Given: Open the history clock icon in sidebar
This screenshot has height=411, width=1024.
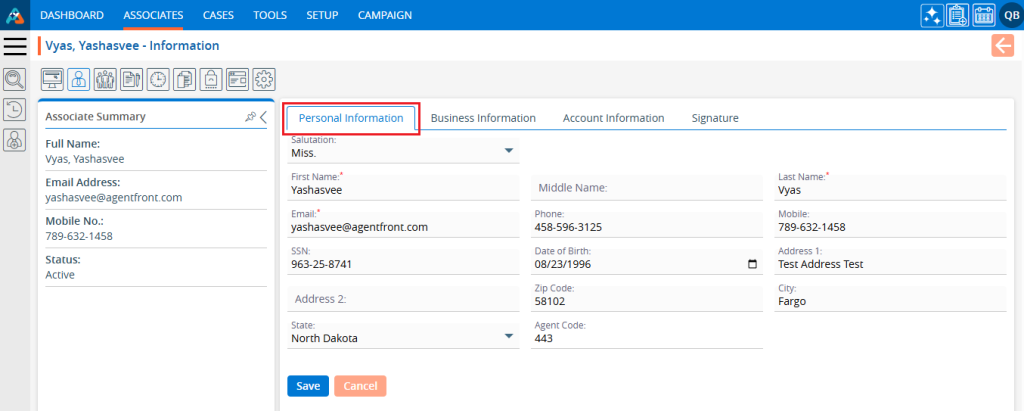Looking at the screenshot, I should pyautogui.click(x=15, y=110).
